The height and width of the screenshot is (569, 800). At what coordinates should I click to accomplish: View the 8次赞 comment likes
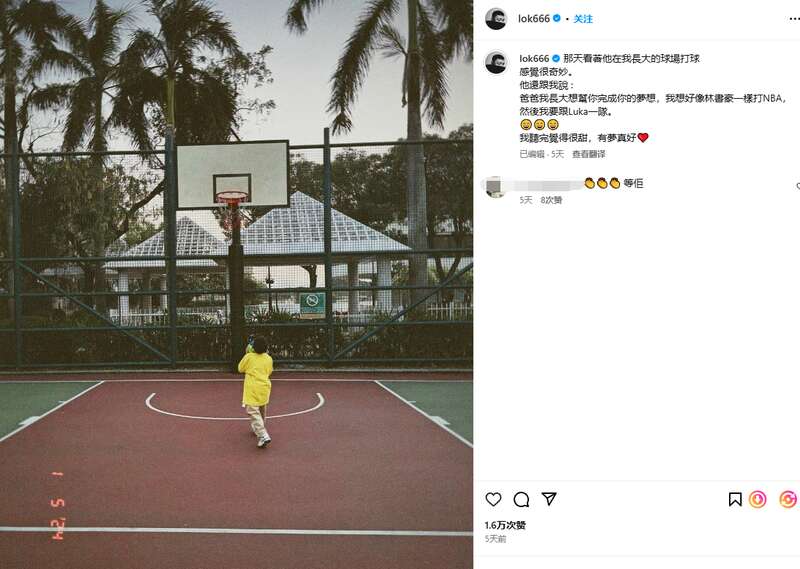click(x=551, y=200)
